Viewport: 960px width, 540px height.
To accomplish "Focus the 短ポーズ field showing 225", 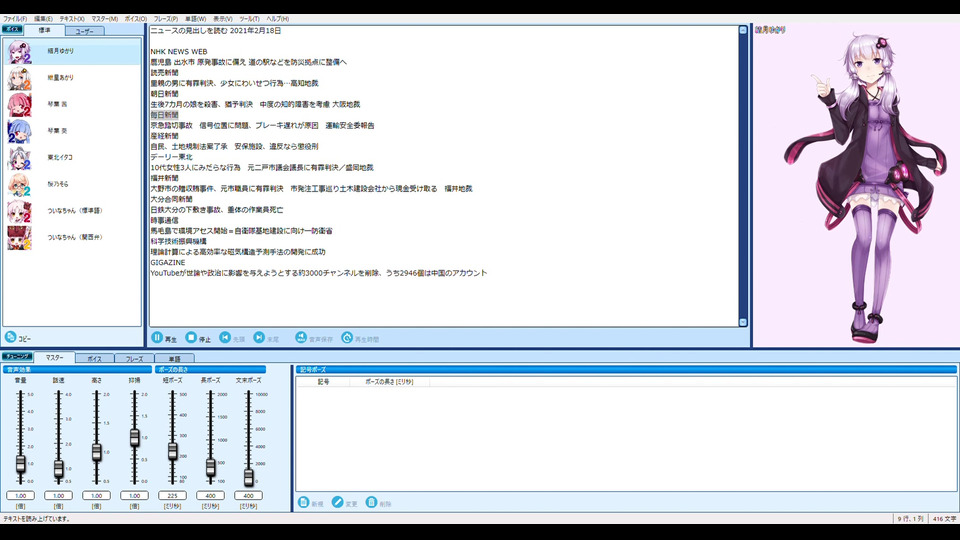I will click(x=172, y=495).
